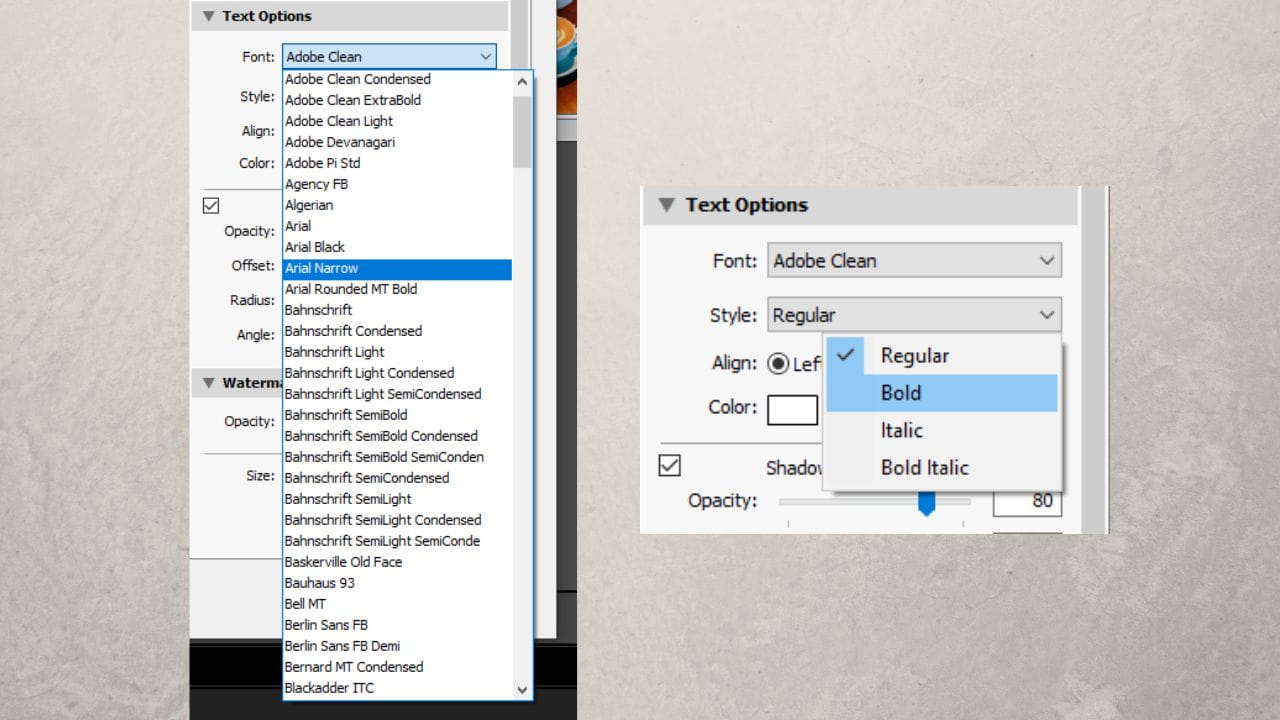Select Bahnschrift SemiLight SemiConde font
Image resolution: width=1280 pixels, height=720 pixels.
tap(397, 541)
